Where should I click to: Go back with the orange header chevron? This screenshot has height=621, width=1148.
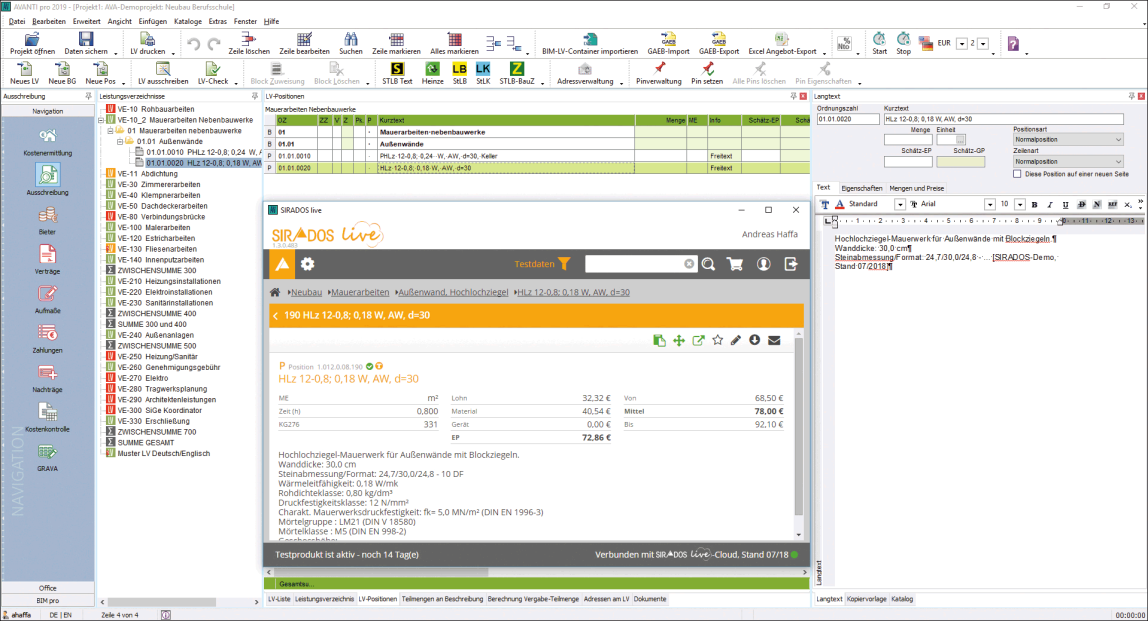click(275, 316)
